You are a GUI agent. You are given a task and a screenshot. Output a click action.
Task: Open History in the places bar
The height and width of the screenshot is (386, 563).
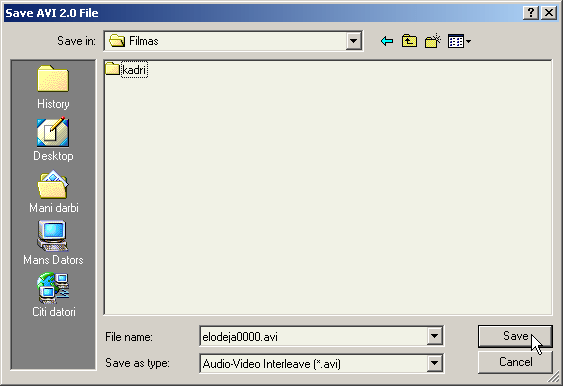tap(53, 88)
